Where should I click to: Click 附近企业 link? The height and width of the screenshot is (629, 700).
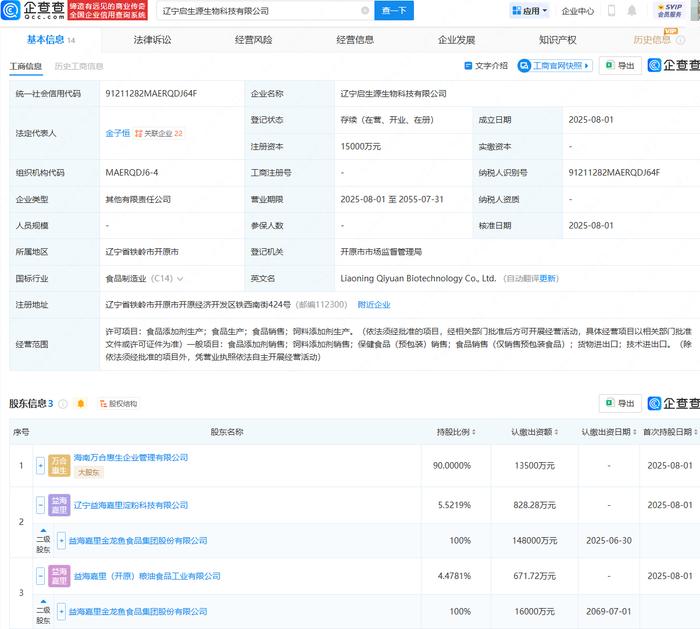coord(374,304)
